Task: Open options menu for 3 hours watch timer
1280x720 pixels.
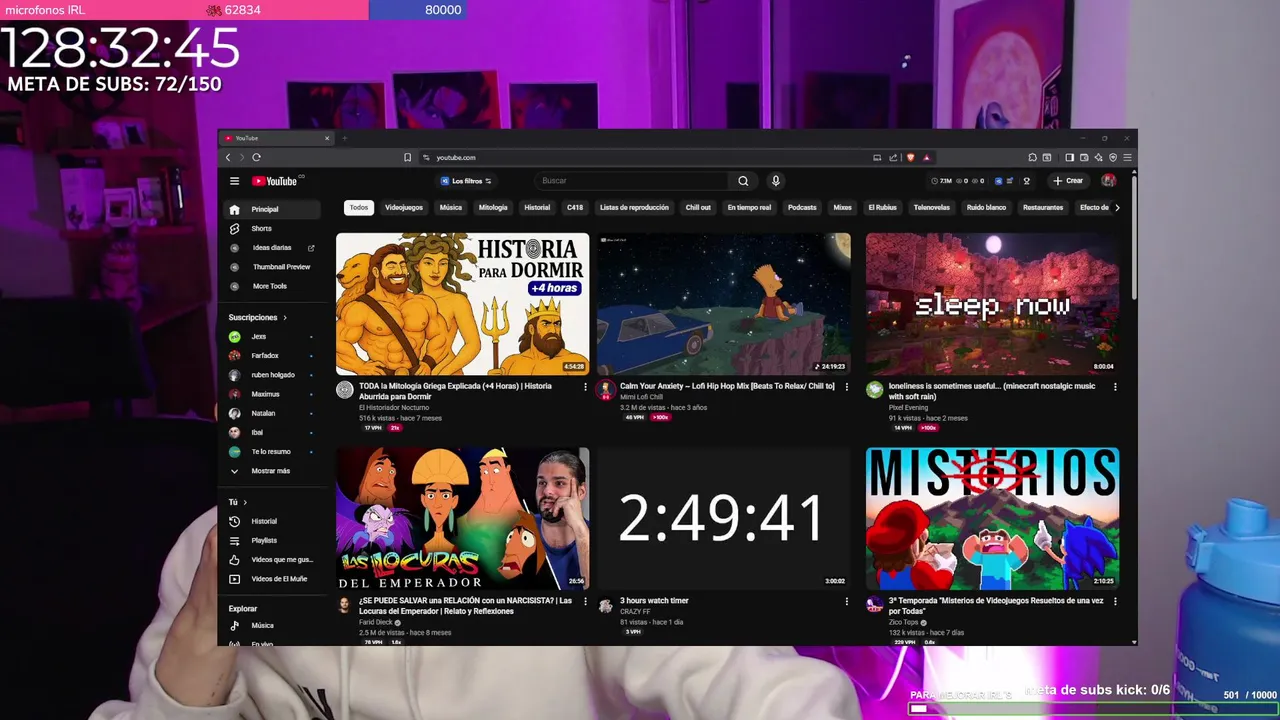Action: point(847,602)
